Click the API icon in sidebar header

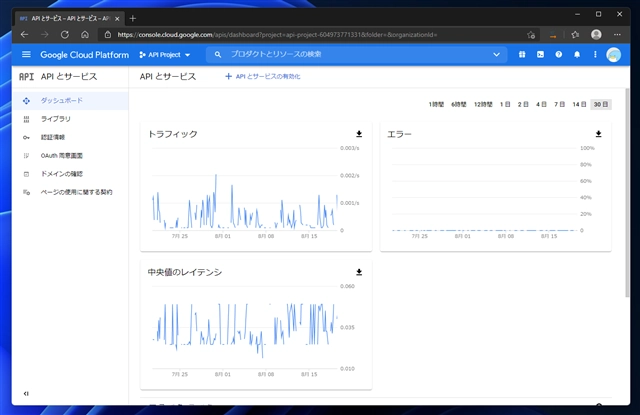click(x=27, y=76)
